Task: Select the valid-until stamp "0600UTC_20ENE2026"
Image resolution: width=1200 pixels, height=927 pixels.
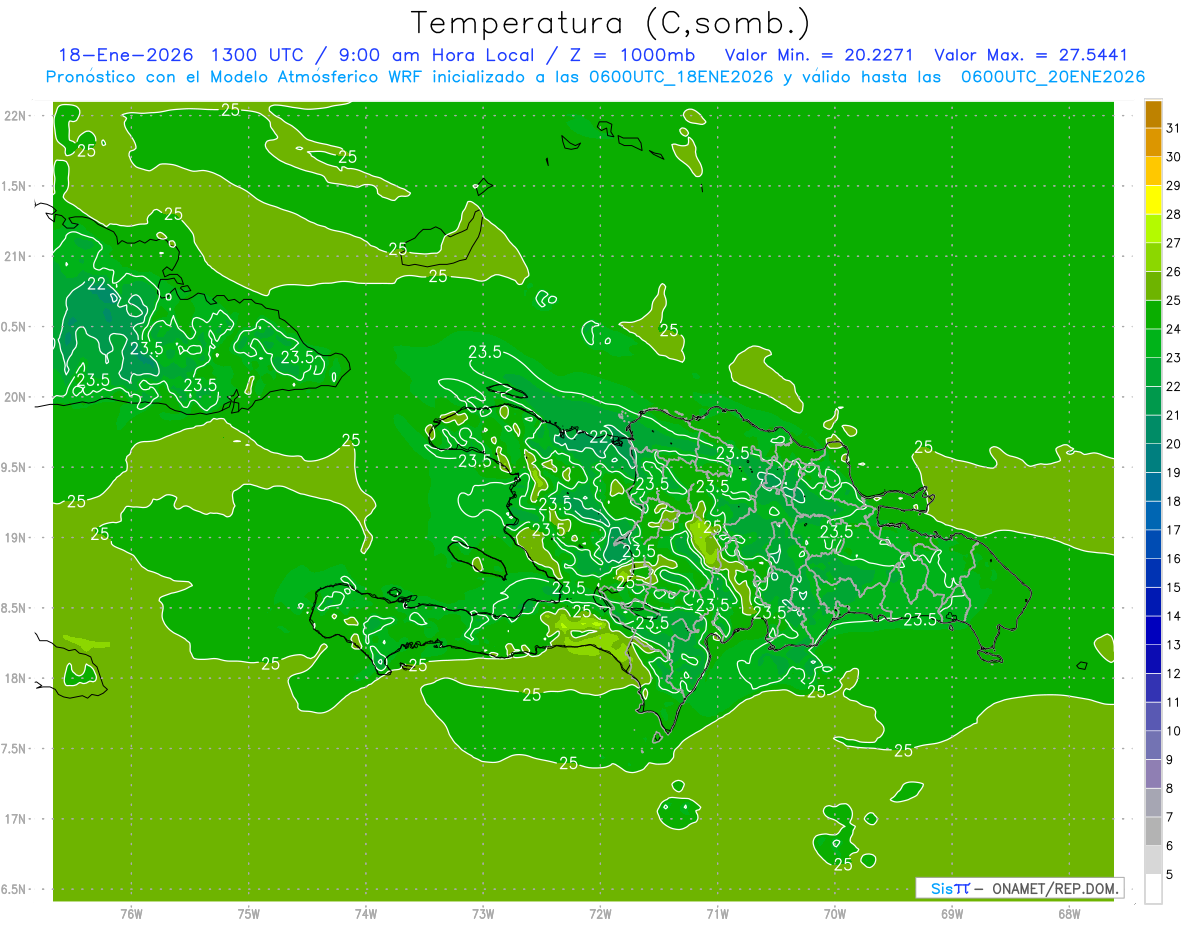Action: [1053, 77]
